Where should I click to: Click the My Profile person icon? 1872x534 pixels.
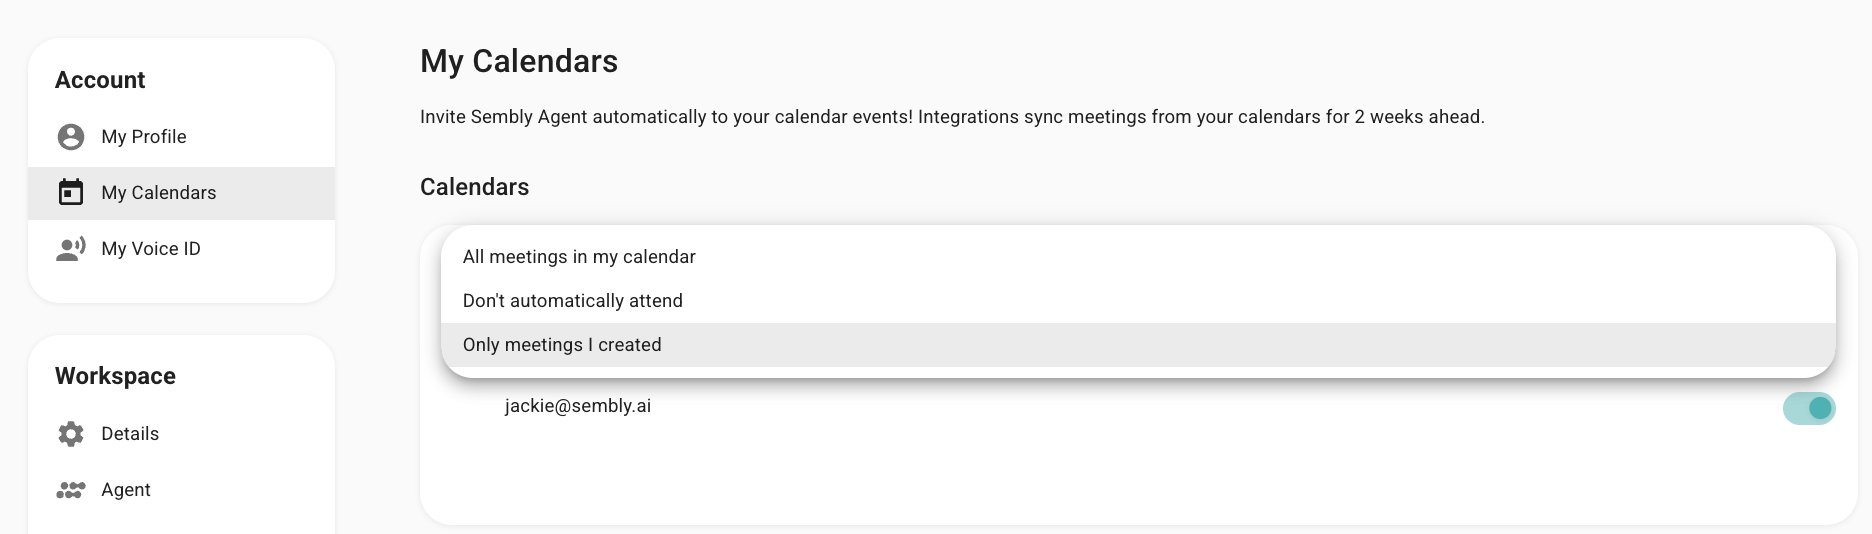(71, 137)
